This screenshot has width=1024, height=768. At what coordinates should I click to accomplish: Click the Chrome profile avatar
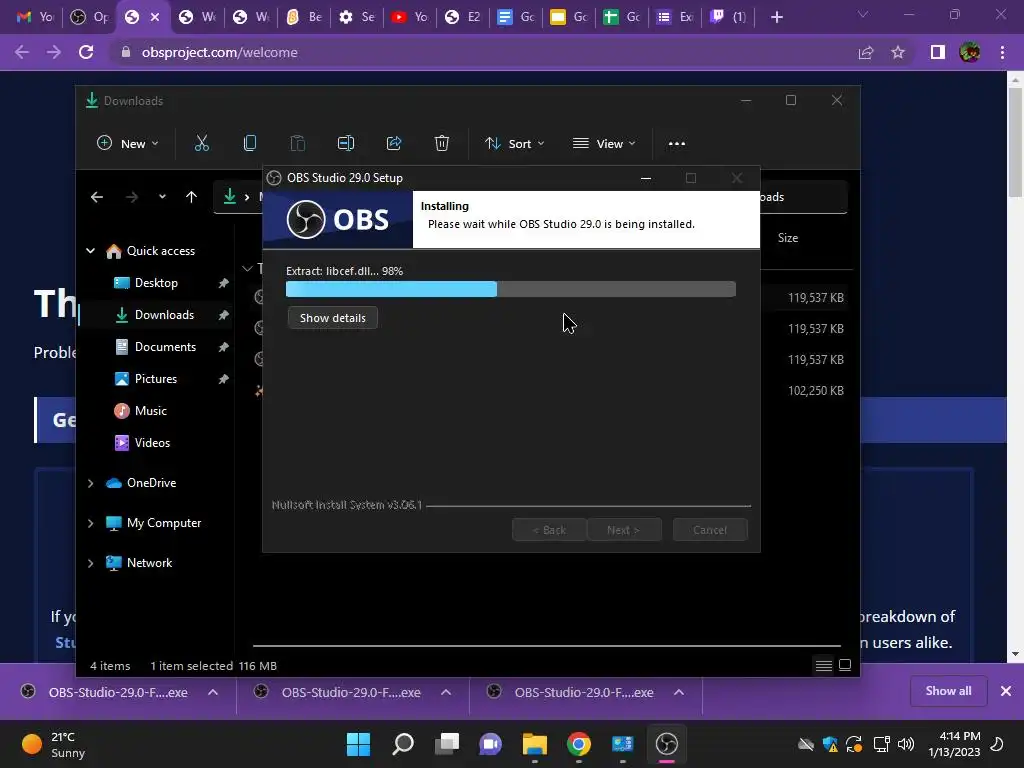[x=970, y=52]
